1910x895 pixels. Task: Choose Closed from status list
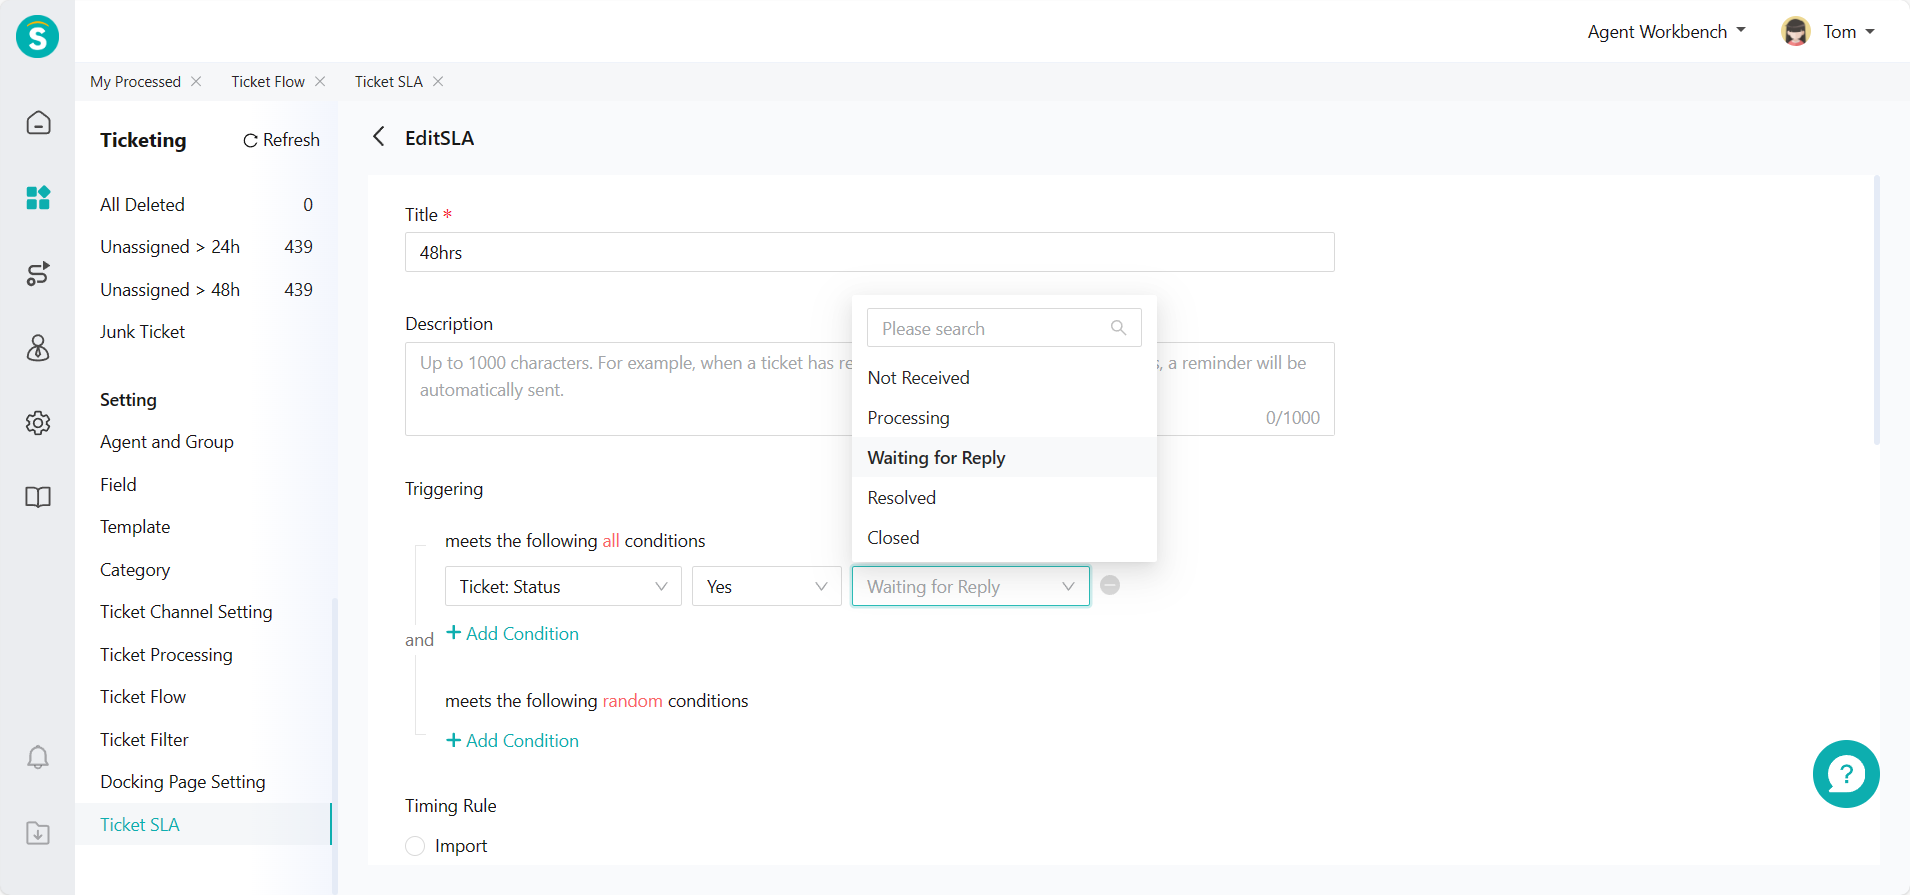[x=1004, y=537]
